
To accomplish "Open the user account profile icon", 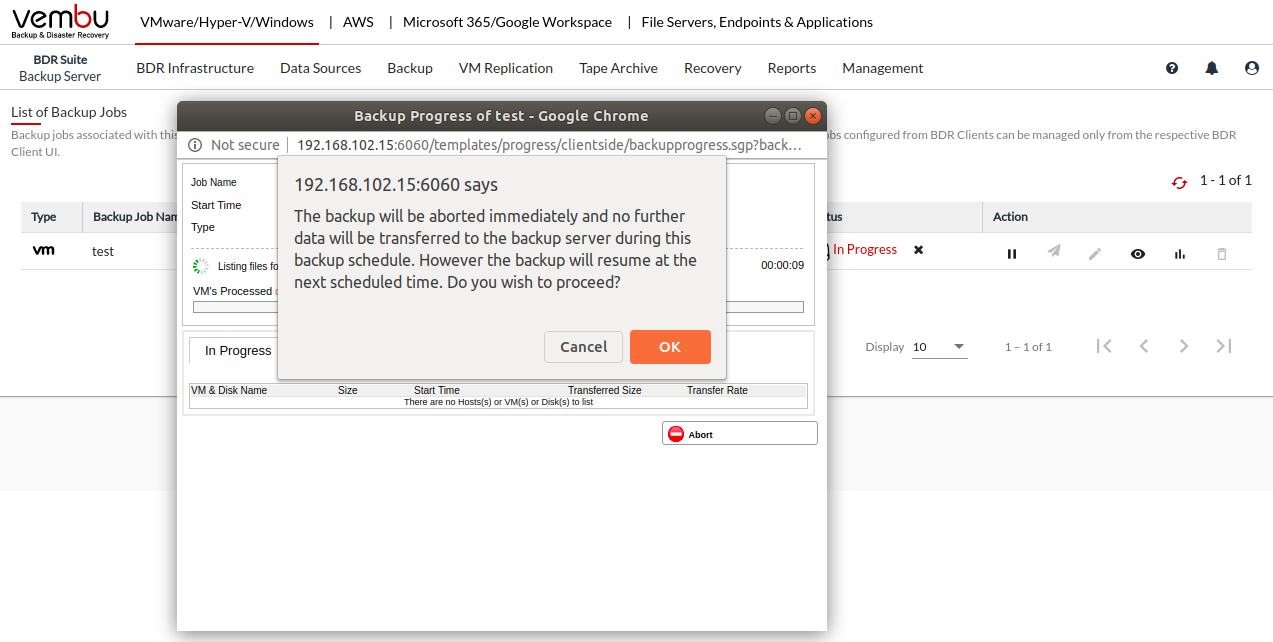I will (1251, 68).
